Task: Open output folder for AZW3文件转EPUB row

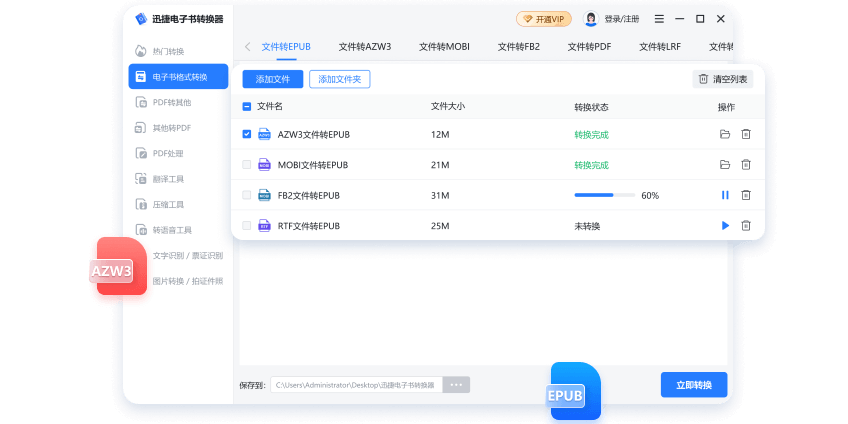Action: 725,135
